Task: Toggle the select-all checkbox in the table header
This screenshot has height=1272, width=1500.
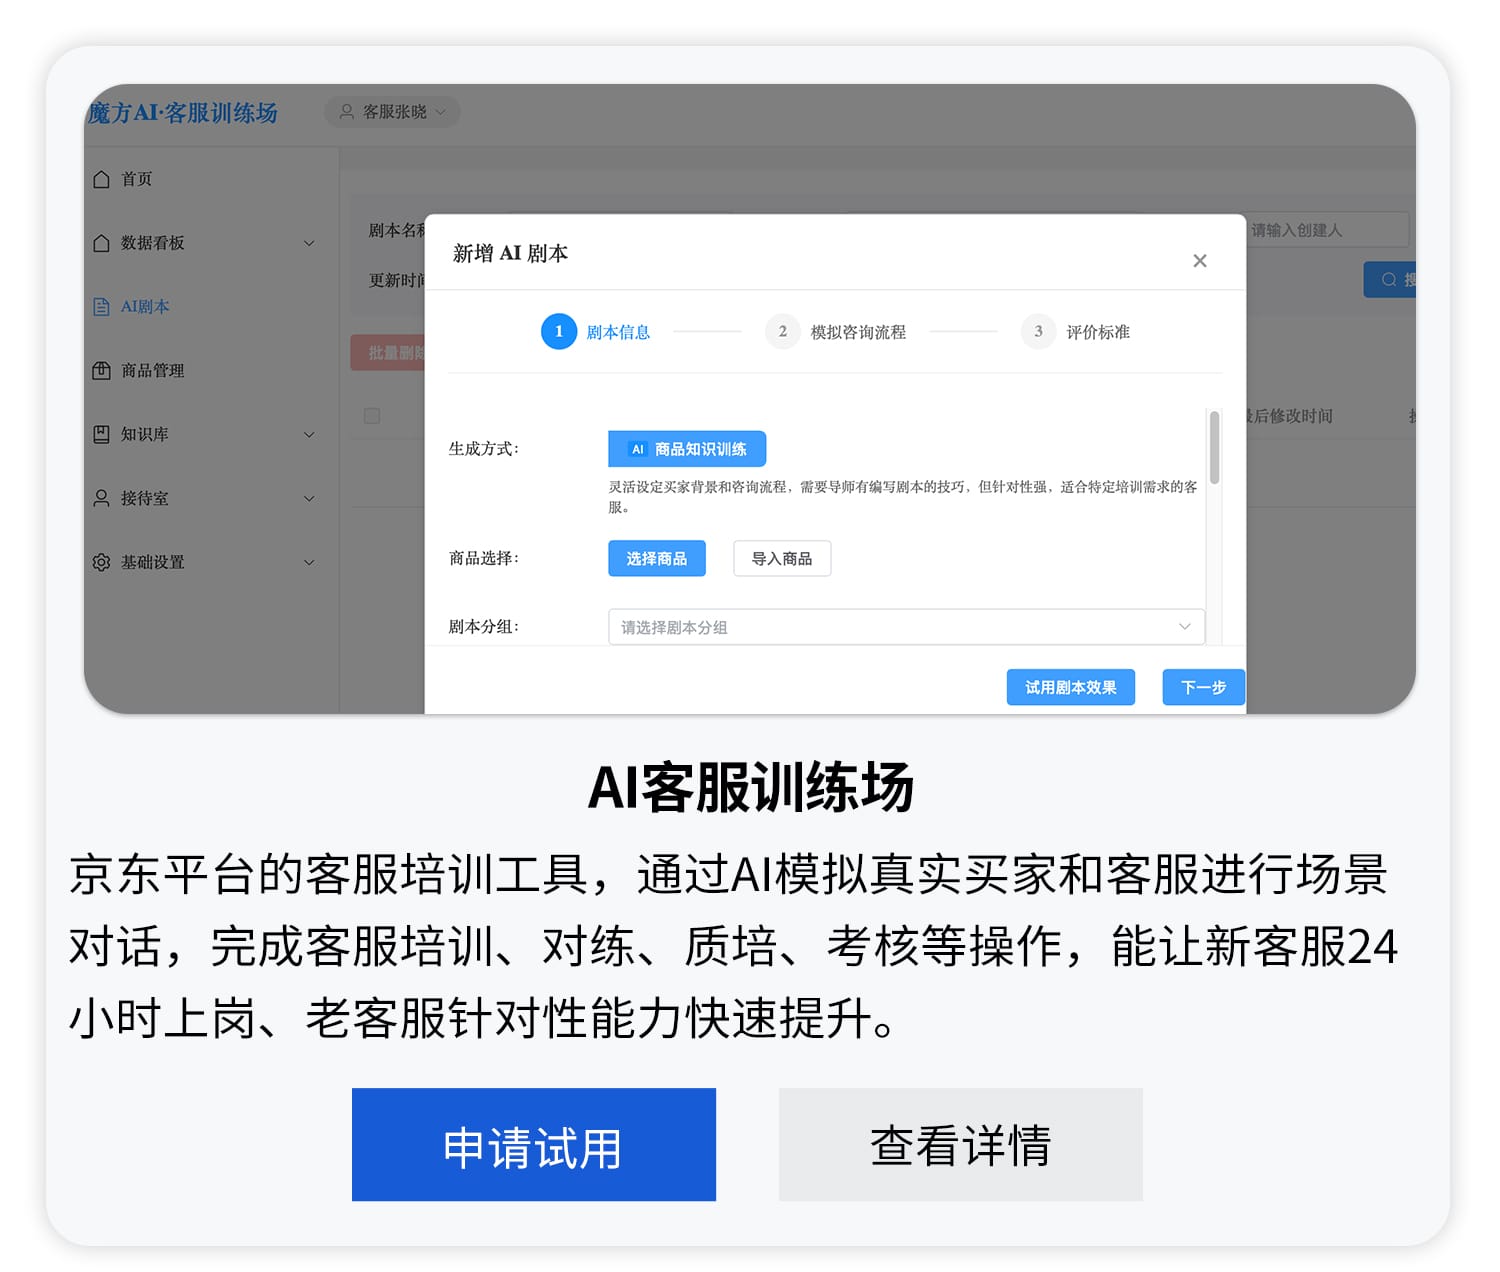Action: pyautogui.click(x=372, y=417)
